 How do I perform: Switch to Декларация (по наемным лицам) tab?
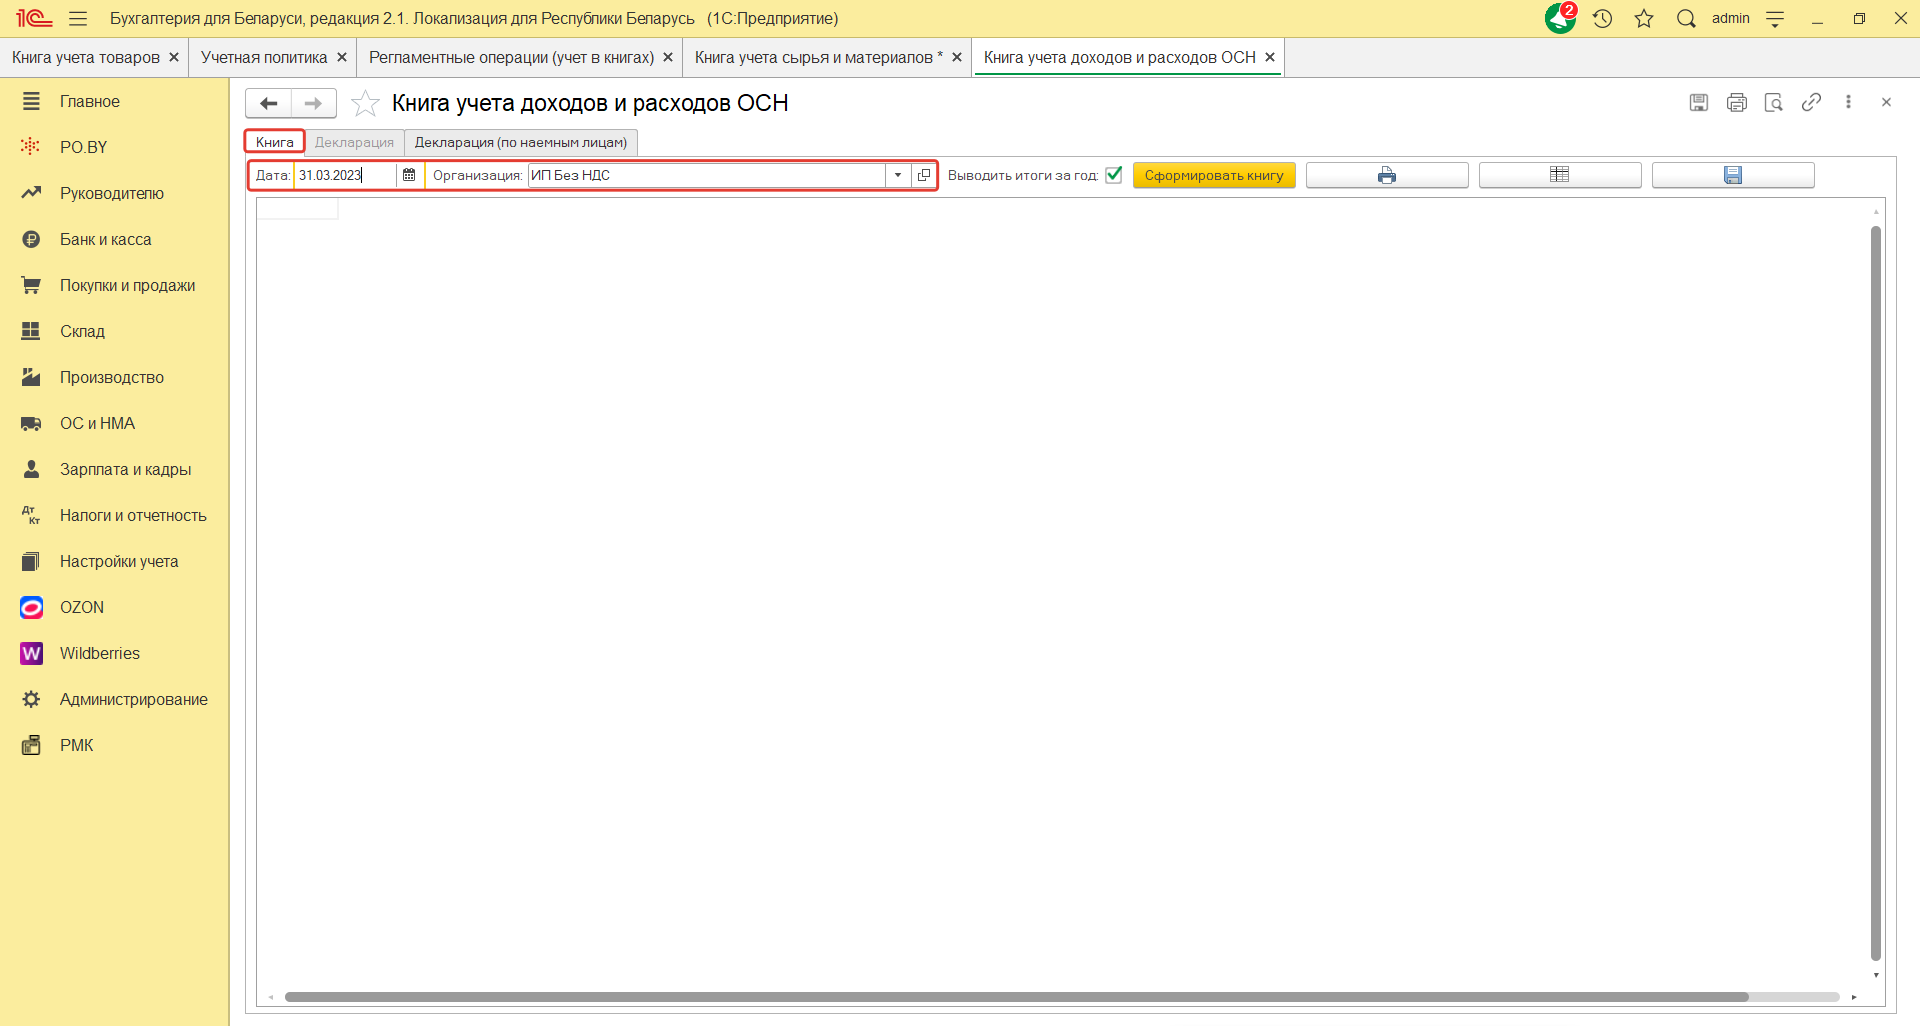[x=520, y=142]
